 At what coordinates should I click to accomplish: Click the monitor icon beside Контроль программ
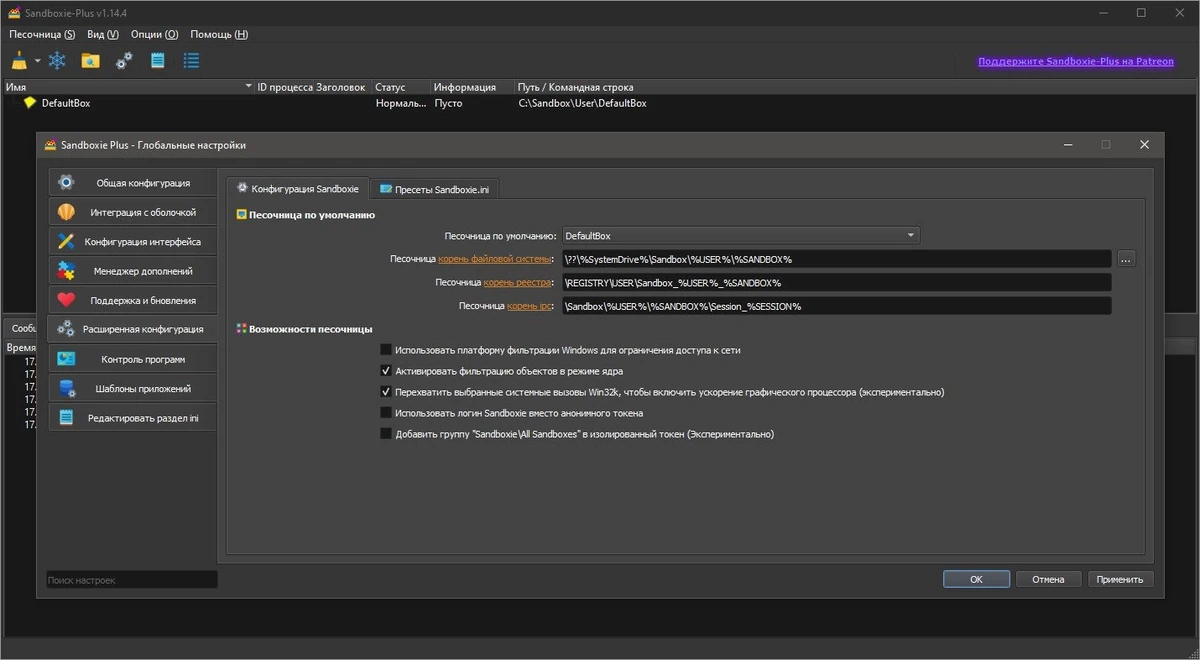pos(66,359)
